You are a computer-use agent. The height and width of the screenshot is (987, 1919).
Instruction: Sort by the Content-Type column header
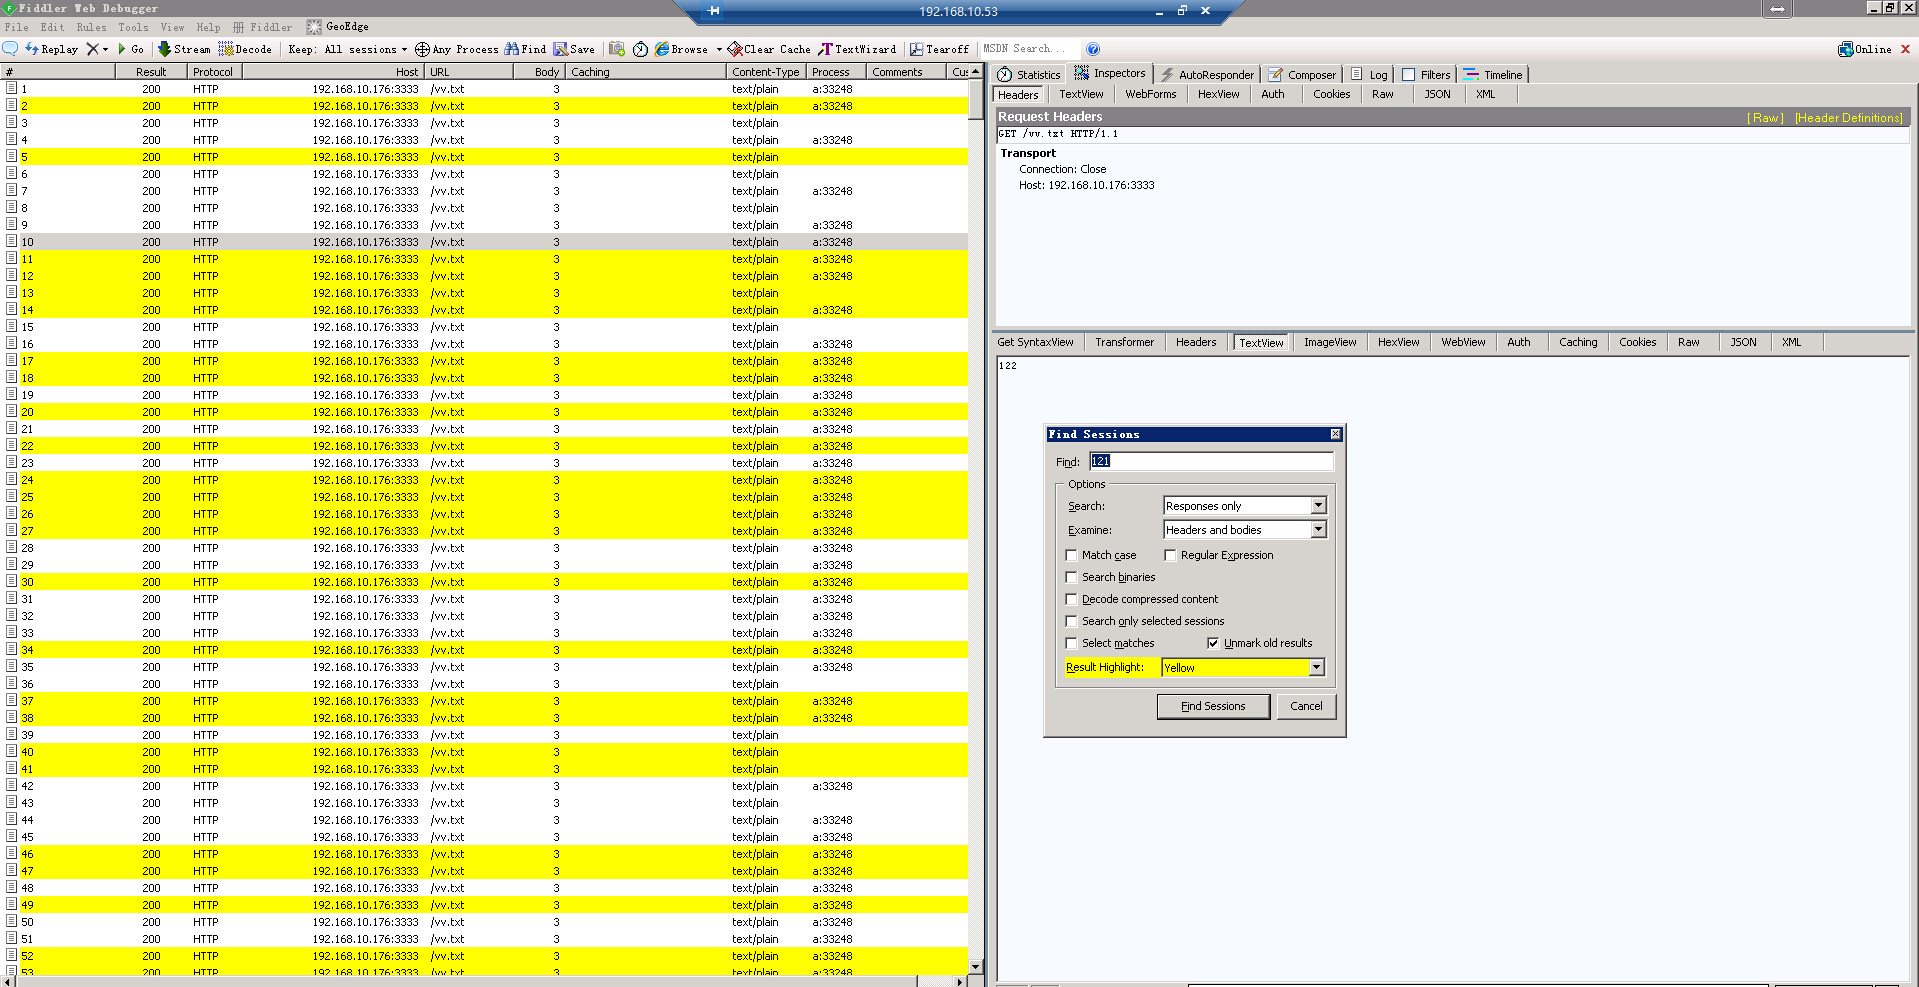(766, 72)
